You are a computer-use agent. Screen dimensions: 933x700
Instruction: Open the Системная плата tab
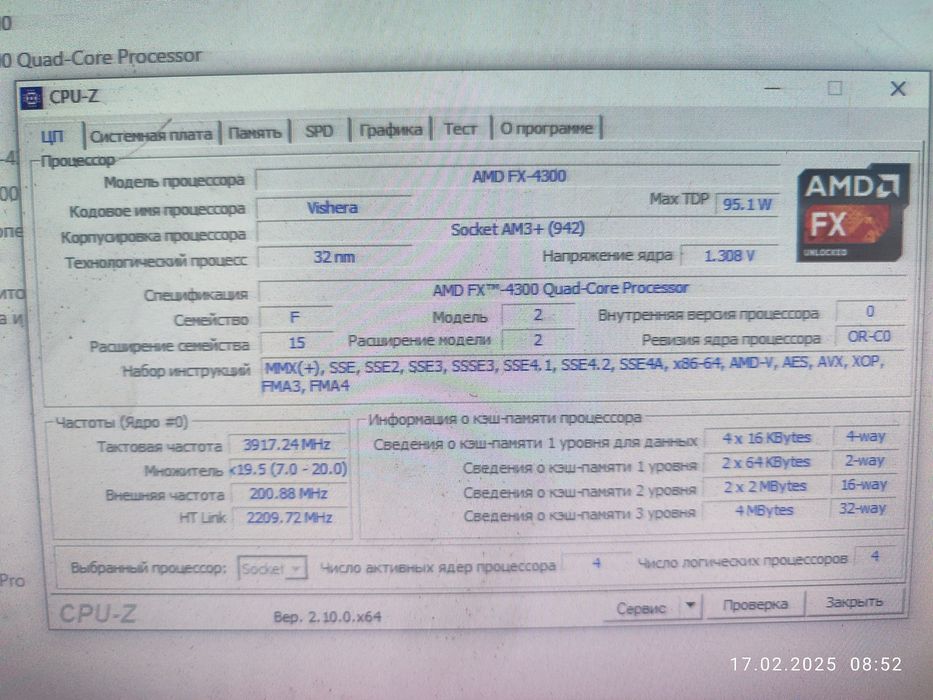(x=151, y=136)
